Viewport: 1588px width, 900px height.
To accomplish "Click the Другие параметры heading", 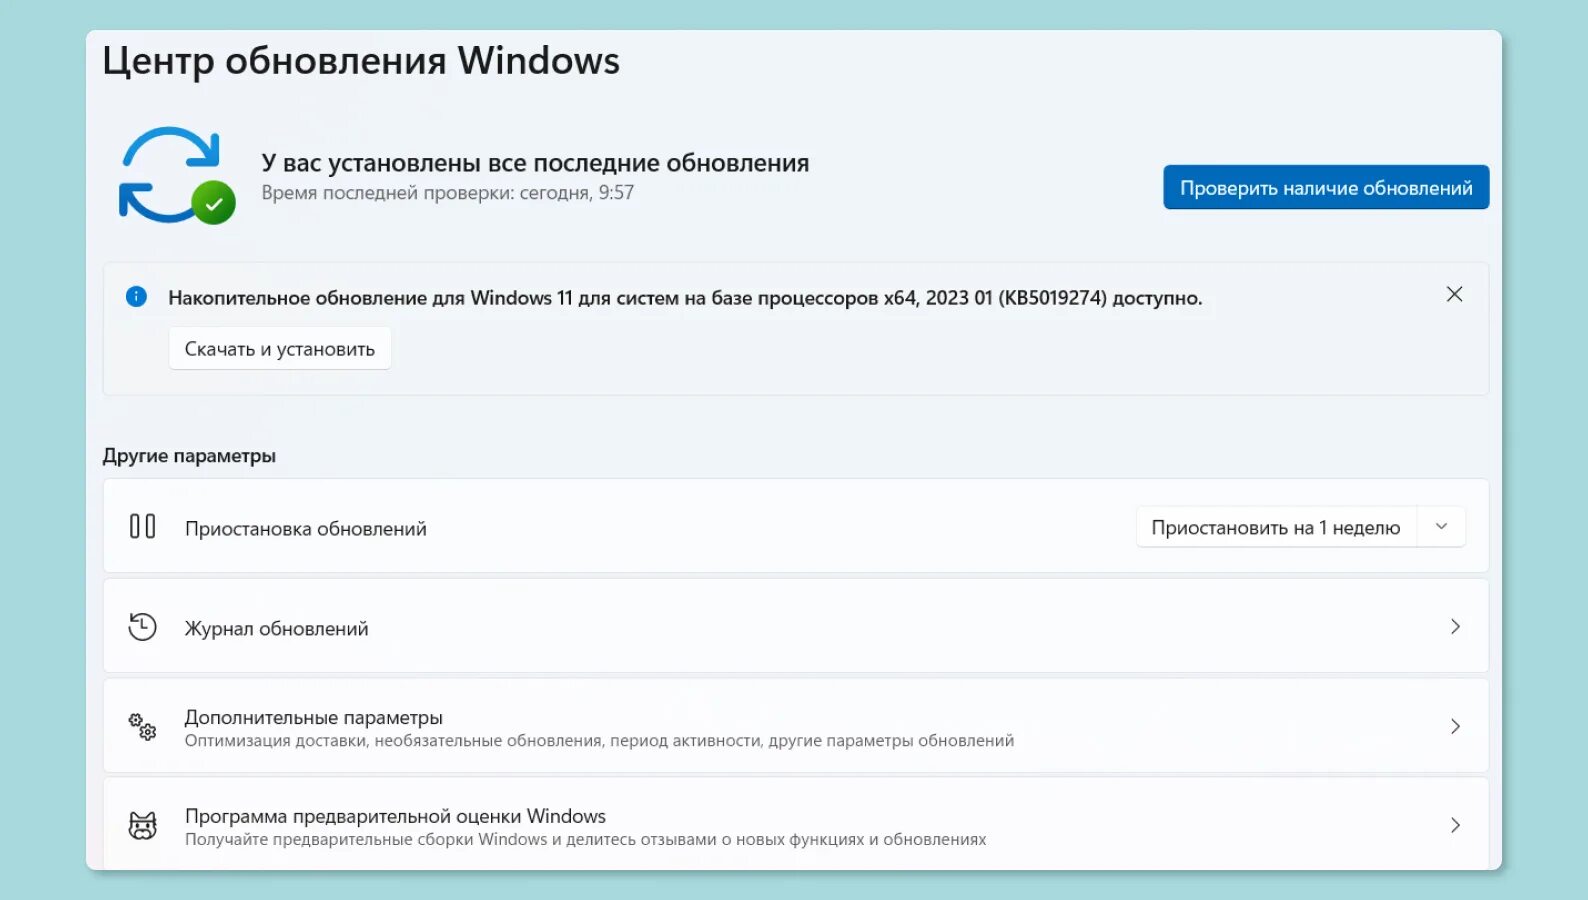I will [x=189, y=456].
